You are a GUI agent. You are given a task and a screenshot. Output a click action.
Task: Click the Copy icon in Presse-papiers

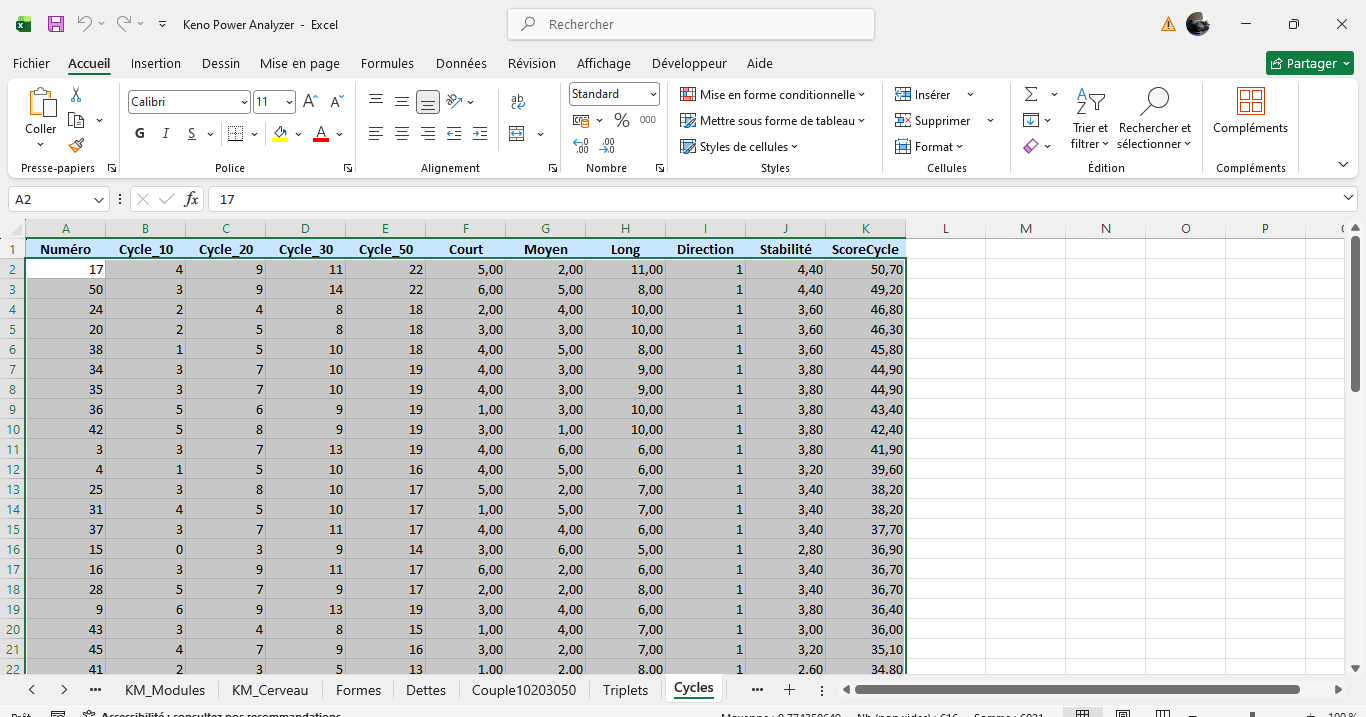pos(76,120)
